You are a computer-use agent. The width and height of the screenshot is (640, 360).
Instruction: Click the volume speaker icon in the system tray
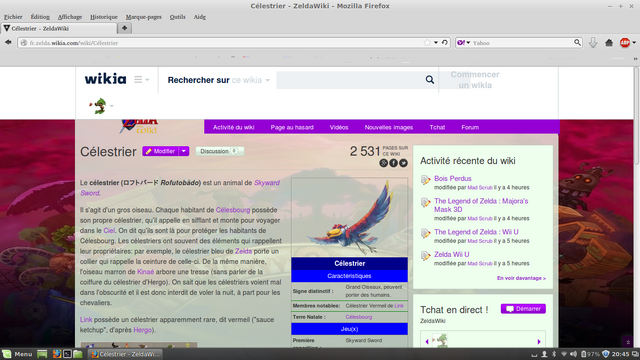click(x=573, y=354)
